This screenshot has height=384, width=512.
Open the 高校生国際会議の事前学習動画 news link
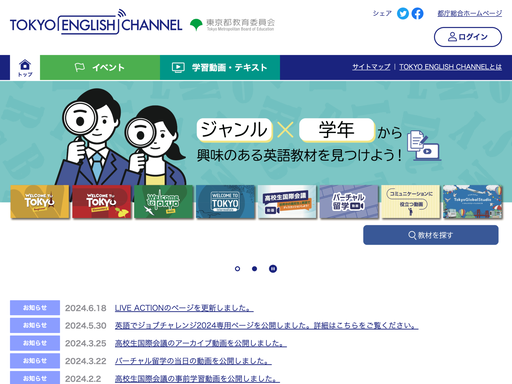(197, 379)
